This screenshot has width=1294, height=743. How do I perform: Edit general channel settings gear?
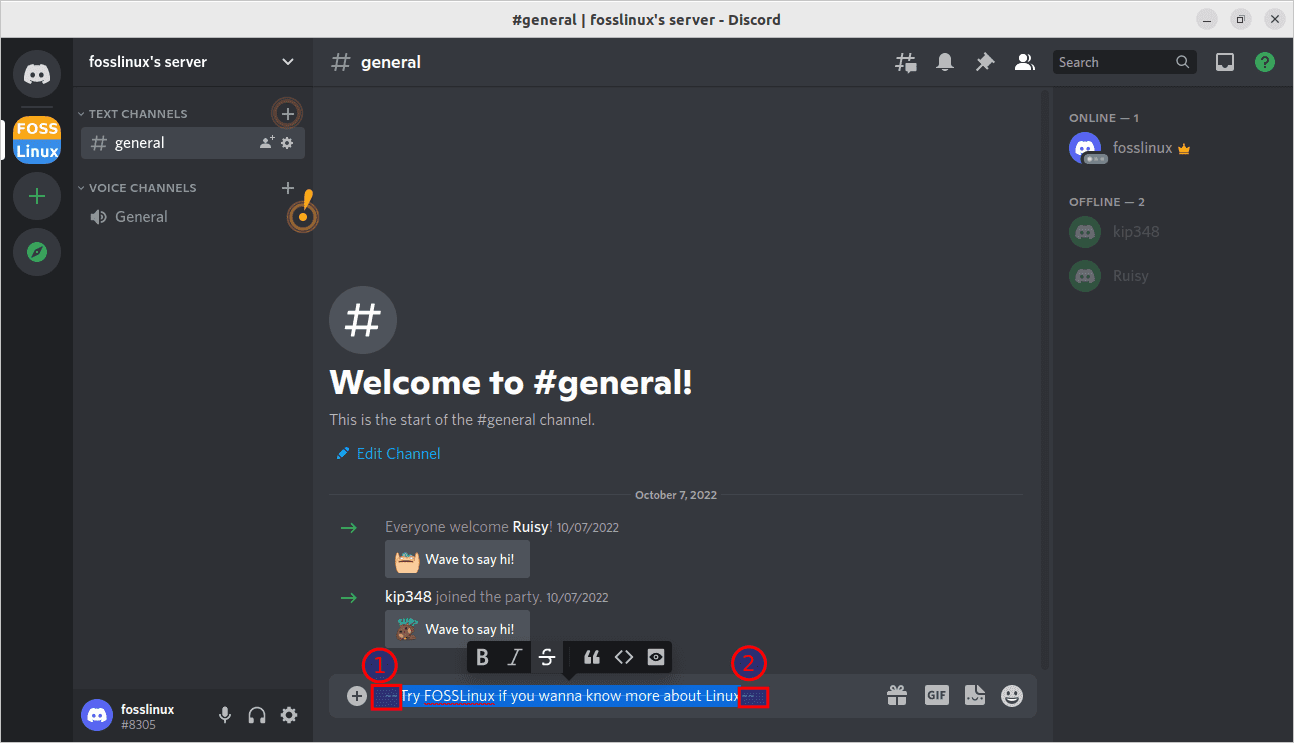click(287, 143)
